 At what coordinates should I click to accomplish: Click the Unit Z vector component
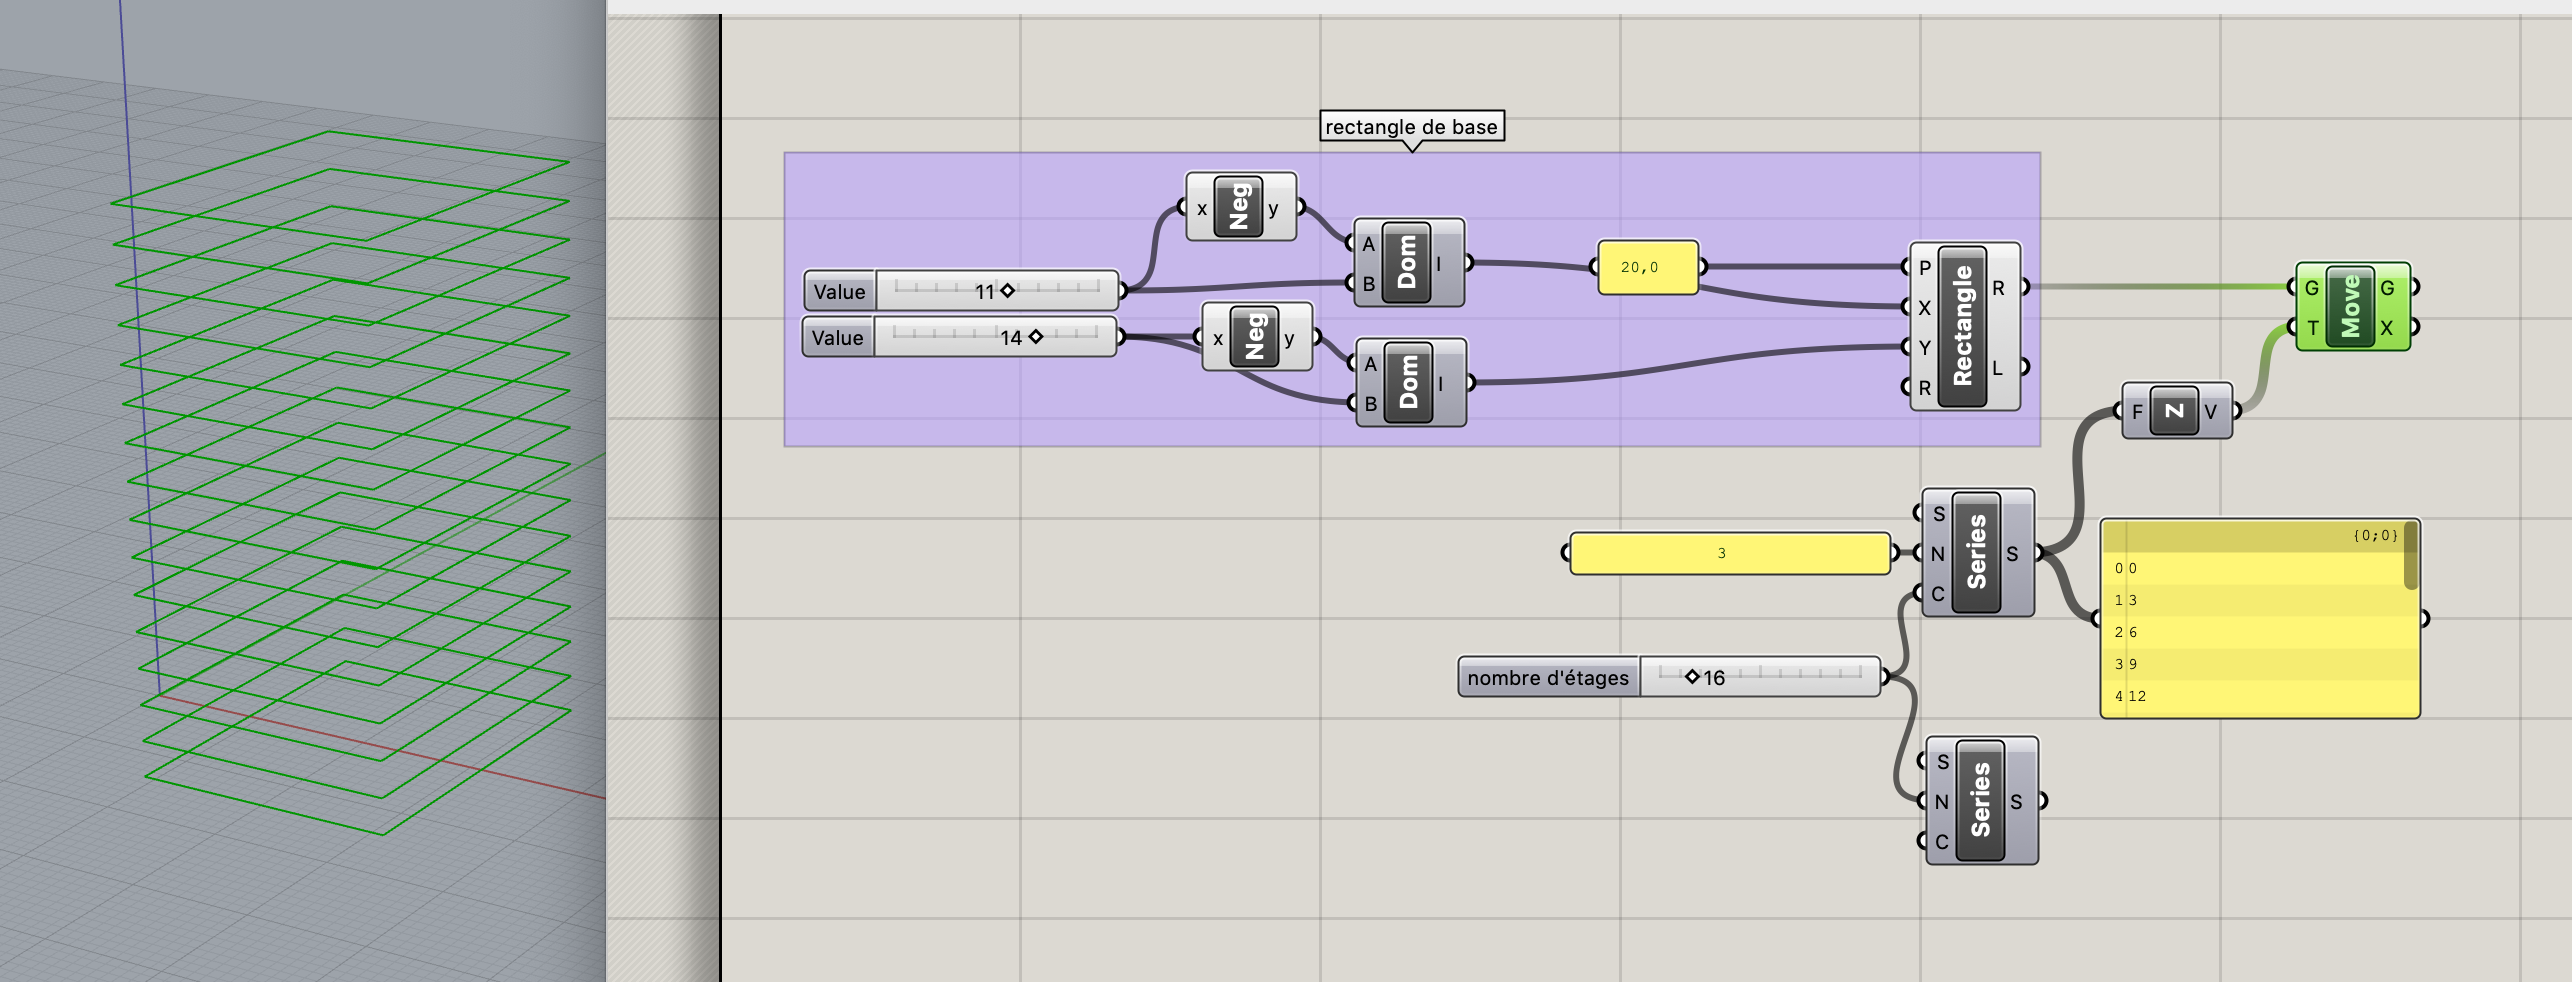(2174, 411)
